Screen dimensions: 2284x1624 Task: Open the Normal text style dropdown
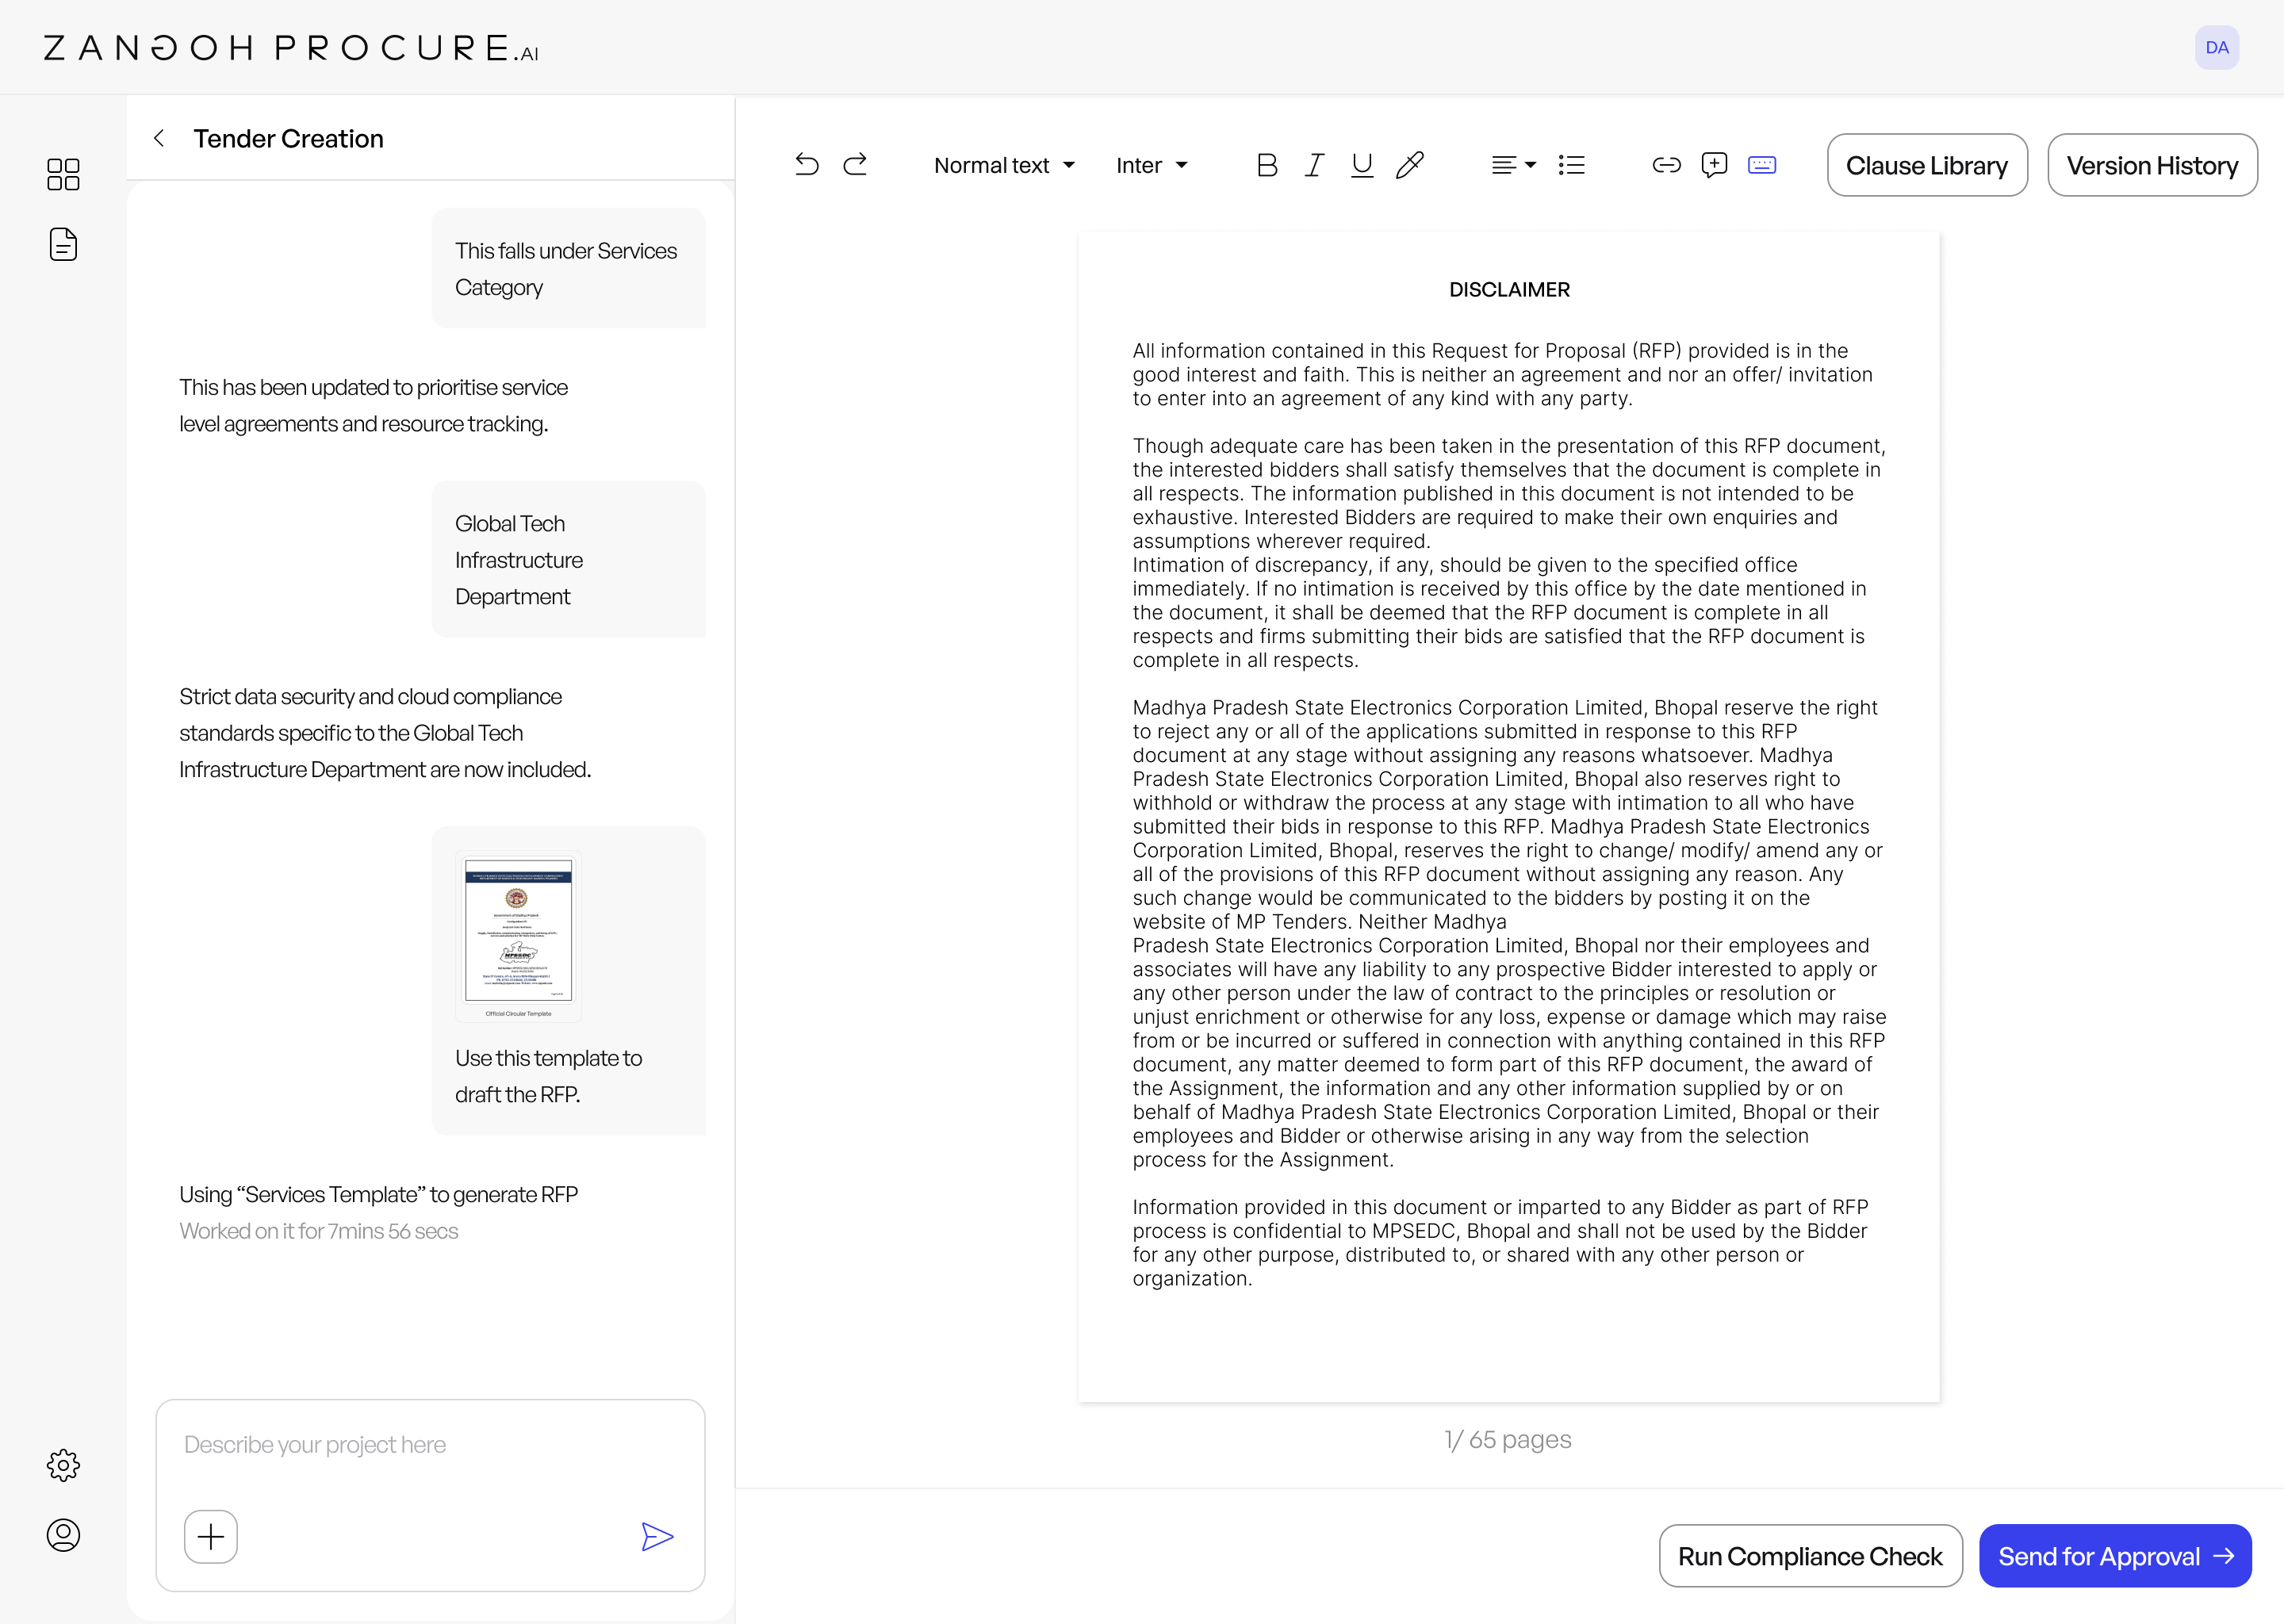pos(1004,165)
